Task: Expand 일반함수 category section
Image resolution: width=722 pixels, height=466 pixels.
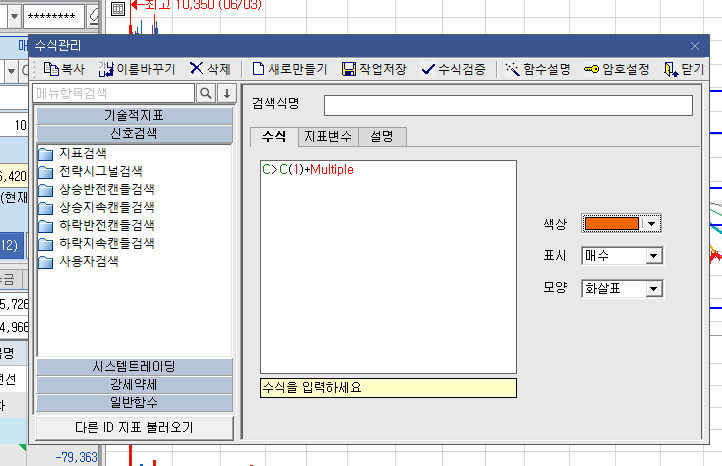Action: [134, 402]
